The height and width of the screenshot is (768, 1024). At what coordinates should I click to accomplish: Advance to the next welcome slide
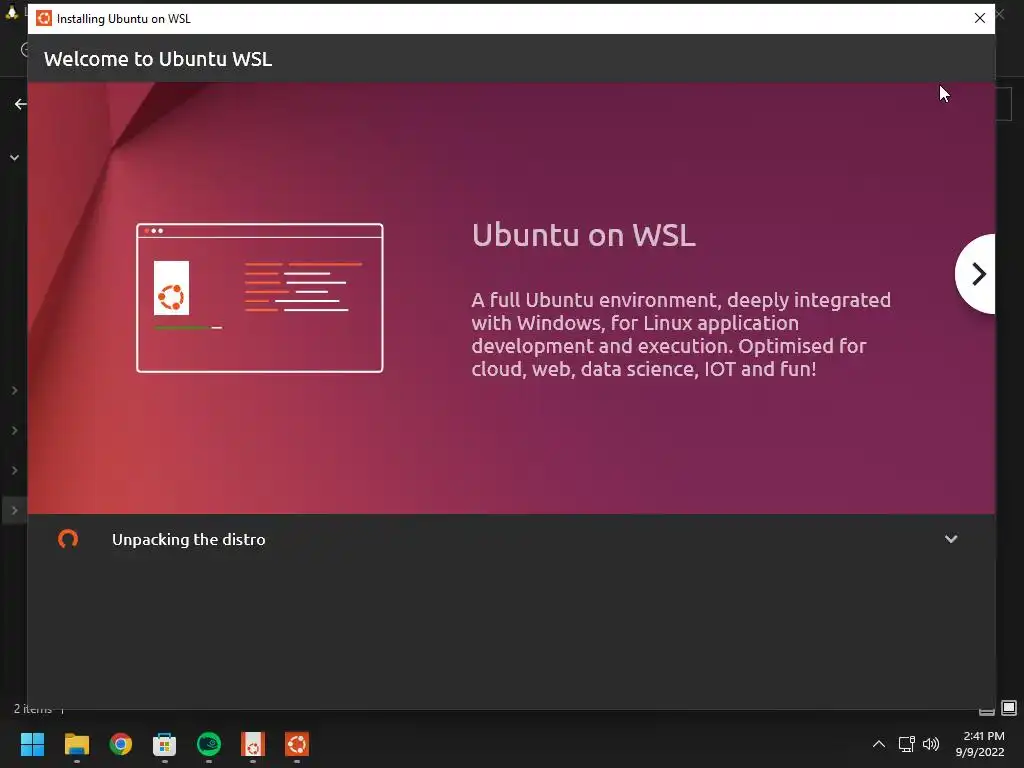click(977, 274)
